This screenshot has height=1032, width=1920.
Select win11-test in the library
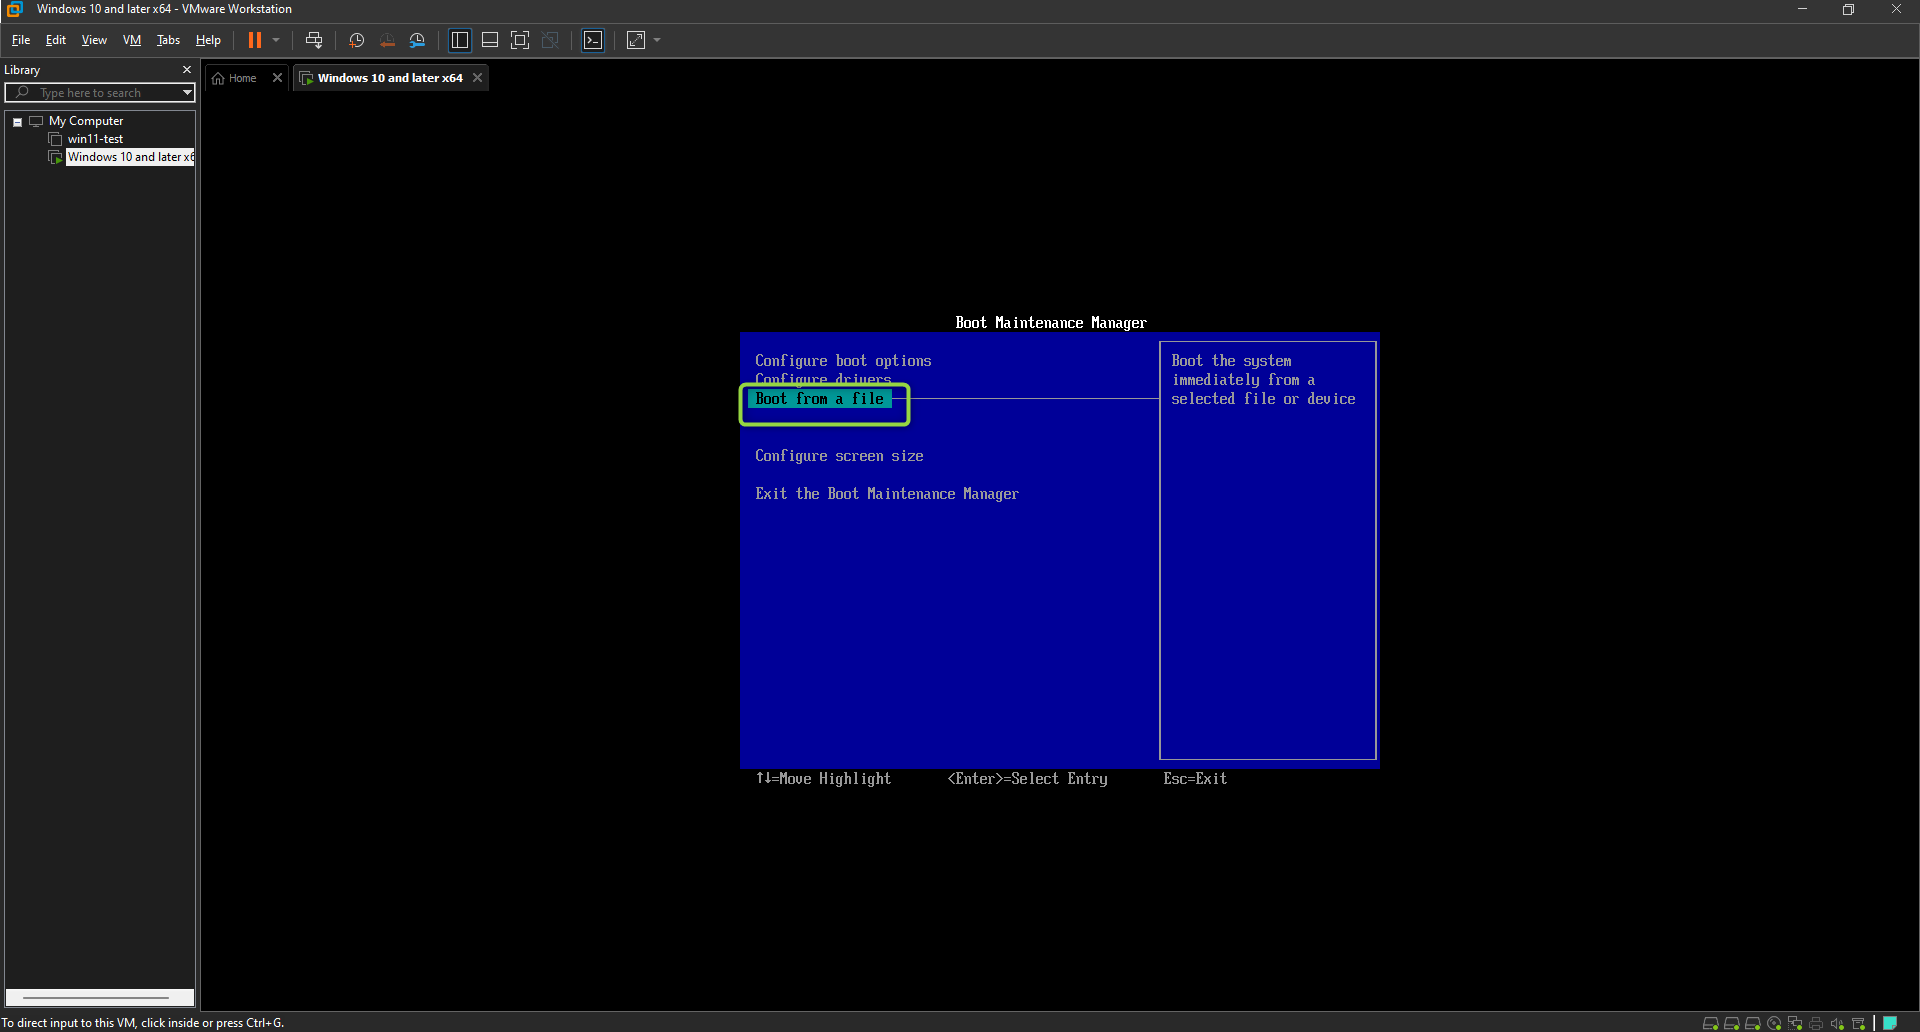(x=95, y=139)
